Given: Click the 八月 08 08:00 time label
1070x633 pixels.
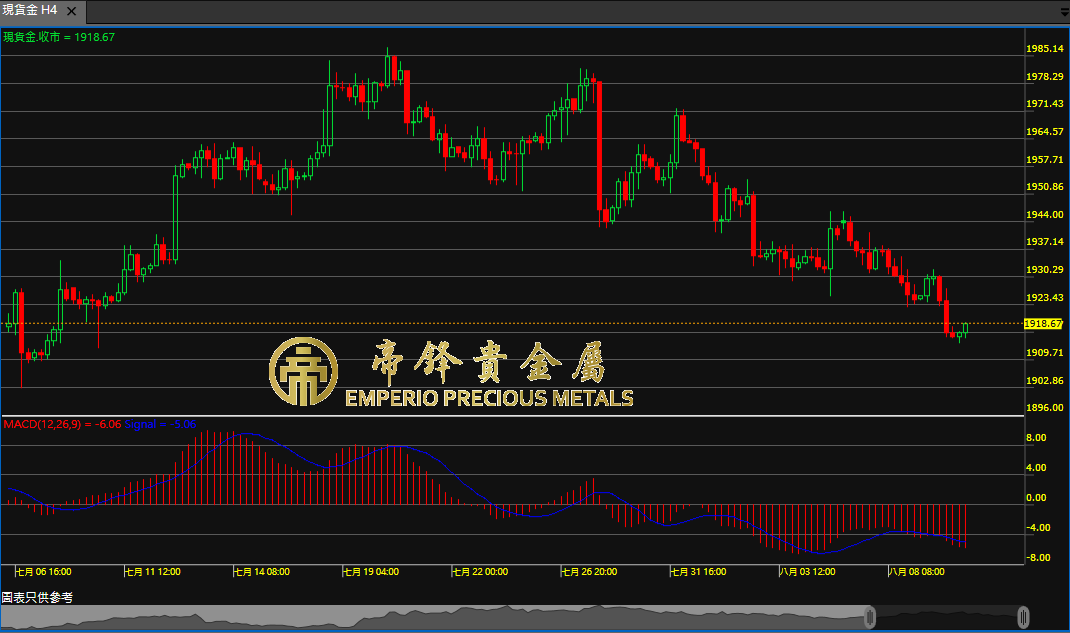Looking at the screenshot, I should (x=917, y=572).
